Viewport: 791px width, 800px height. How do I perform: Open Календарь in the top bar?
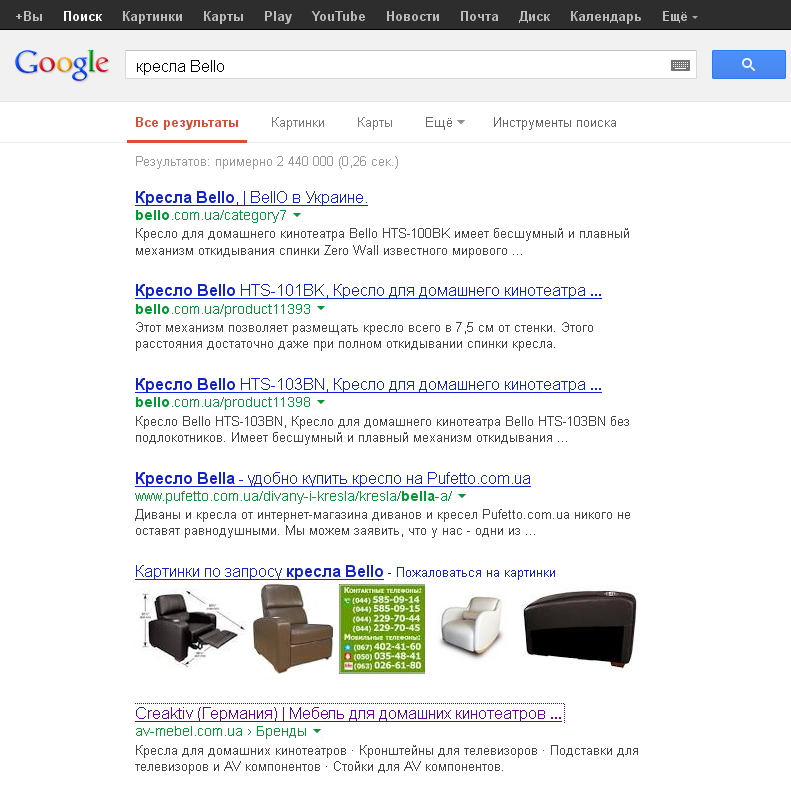[x=605, y=16]
